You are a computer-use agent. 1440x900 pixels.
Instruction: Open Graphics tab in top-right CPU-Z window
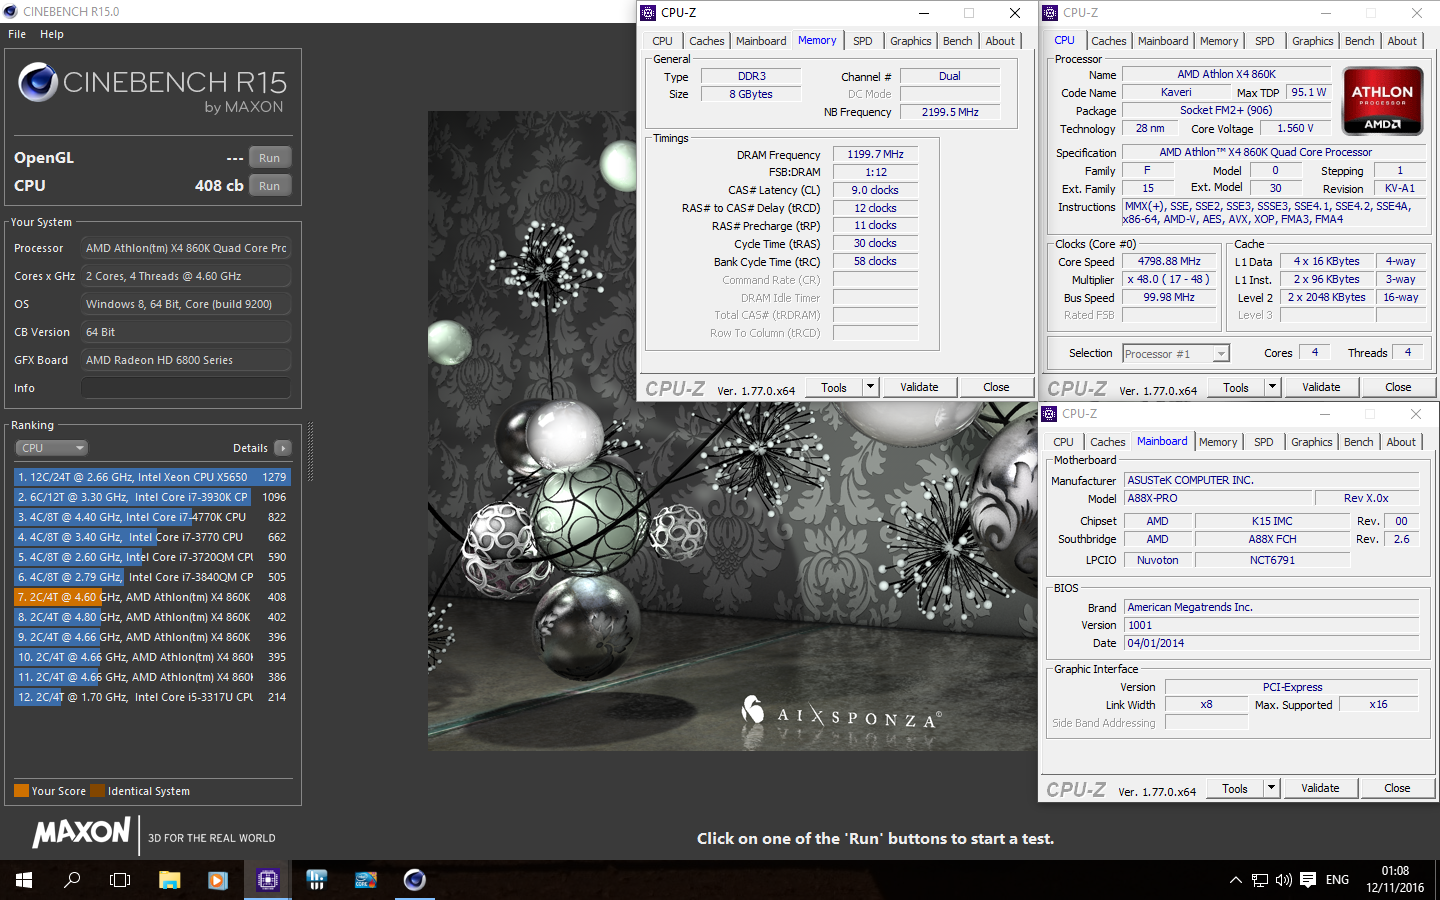[x=1313, y=41]
